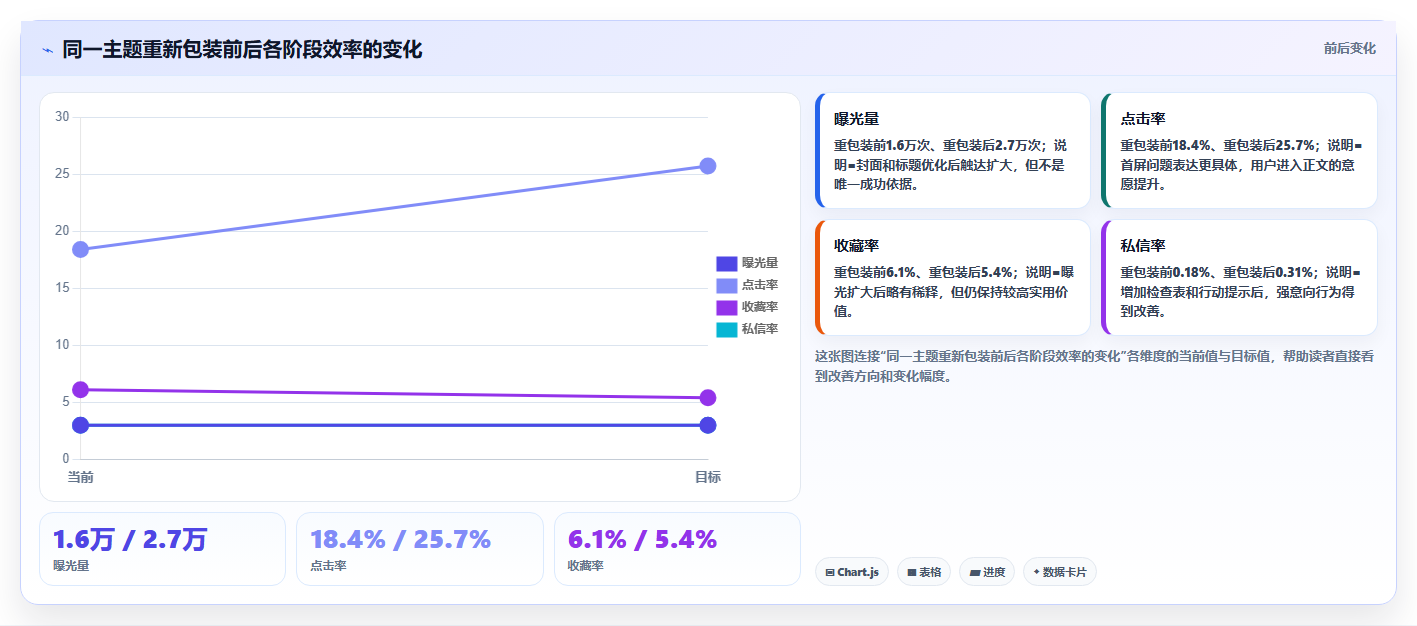Click the page title 同一主题重新包装前后各阶段效率的变化
Screen dimensions: 1417x626
pos(242,50)
